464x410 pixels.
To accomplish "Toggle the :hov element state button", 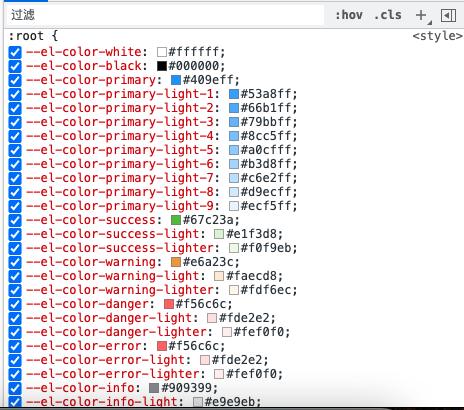I will pos(349,15).
